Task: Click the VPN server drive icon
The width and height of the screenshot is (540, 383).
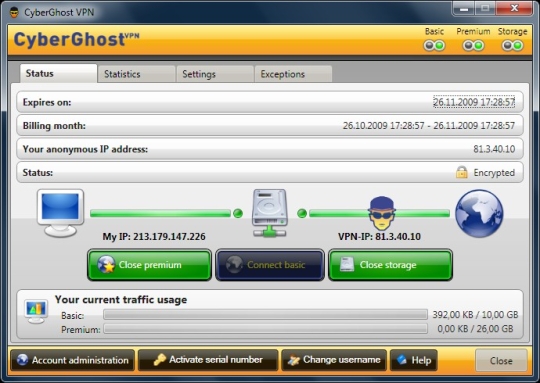Action: pos(270,213)
